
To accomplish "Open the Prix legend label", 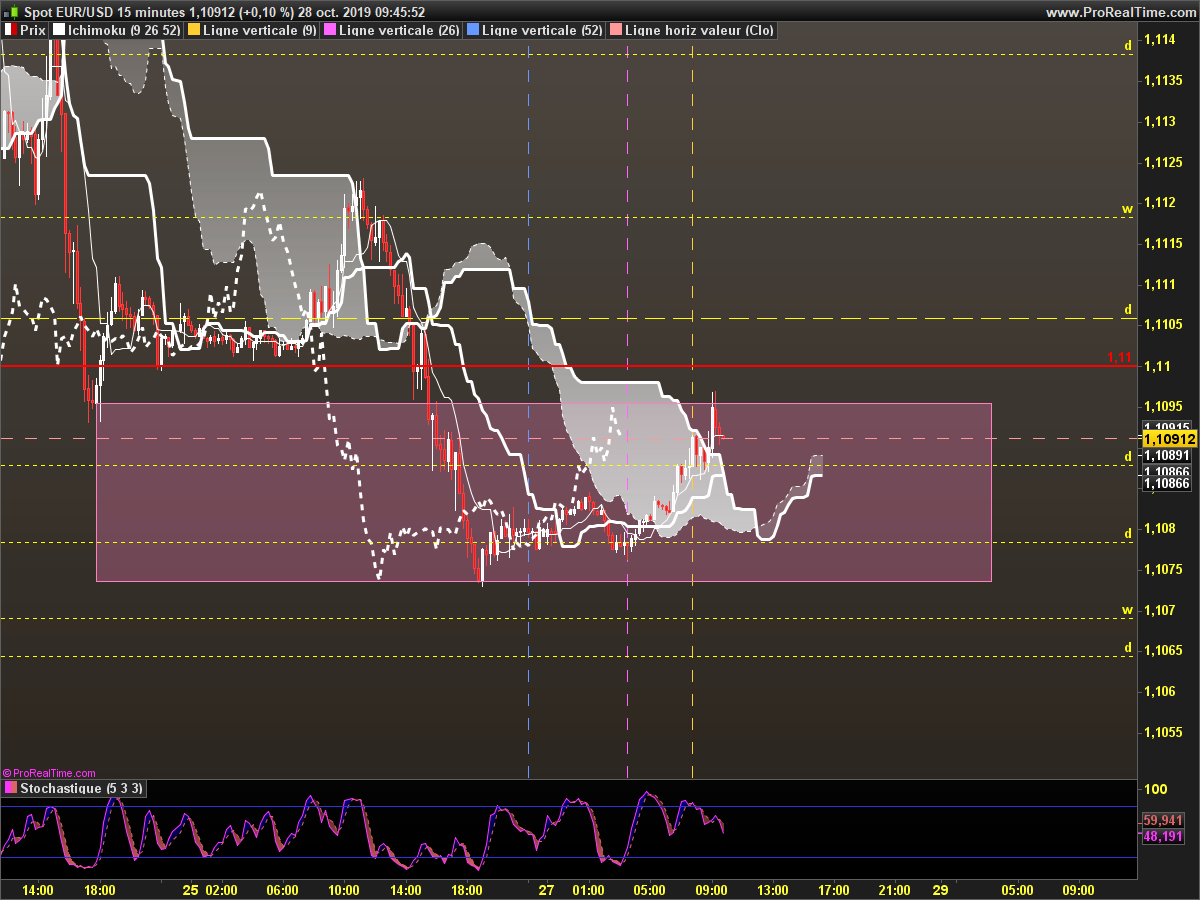I will [32, 30].
